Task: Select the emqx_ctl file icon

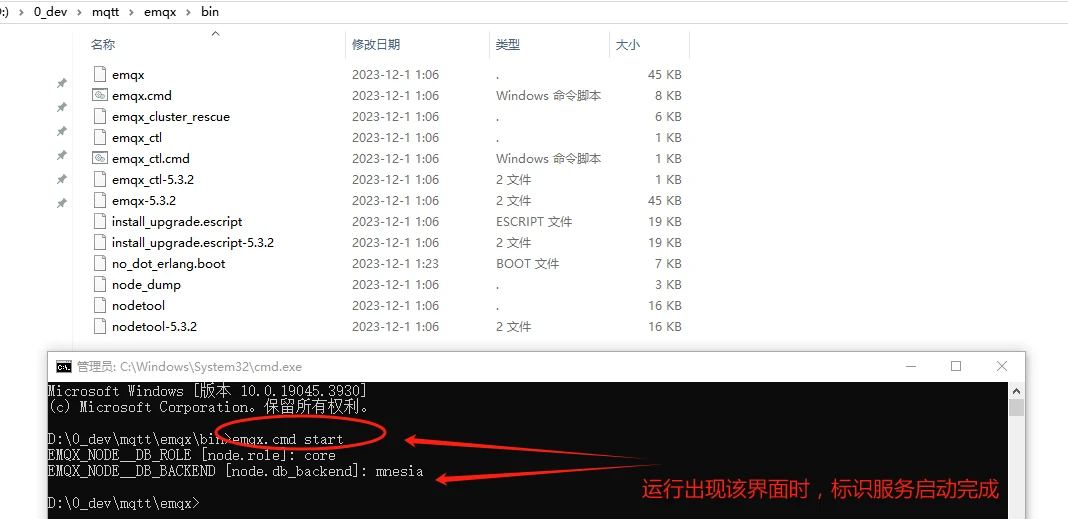Action: 99,138
